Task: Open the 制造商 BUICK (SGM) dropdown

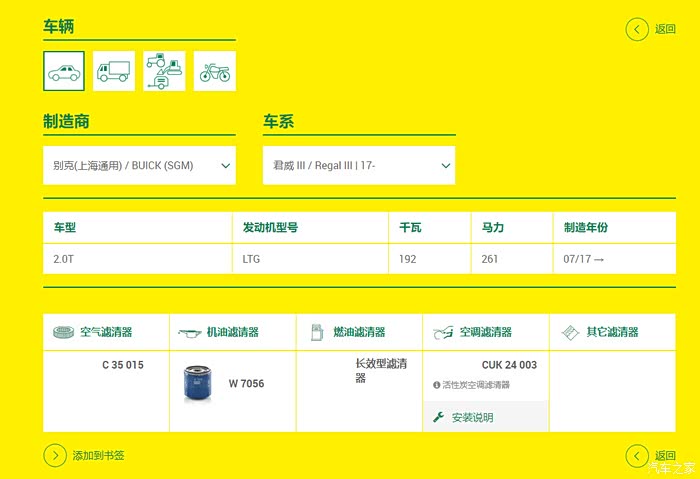Action: 139,166
